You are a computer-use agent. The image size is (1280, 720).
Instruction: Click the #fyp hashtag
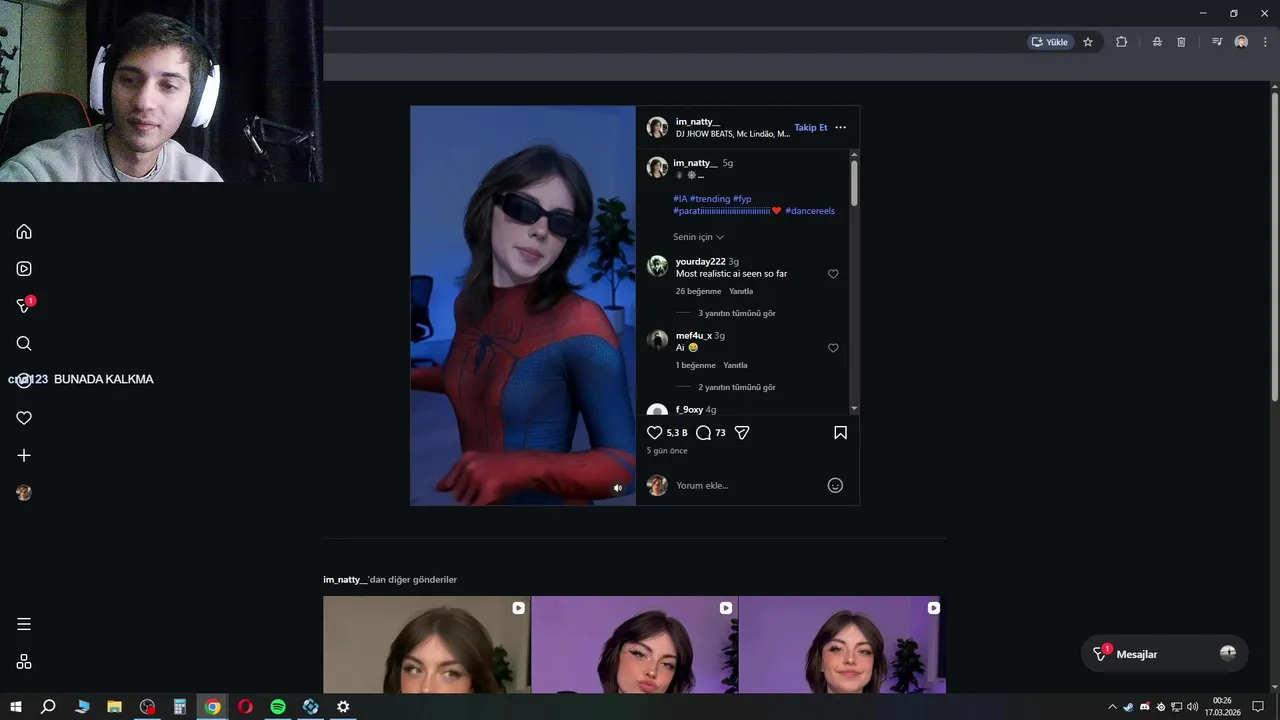pyautogui.click(x=742, y=199)
